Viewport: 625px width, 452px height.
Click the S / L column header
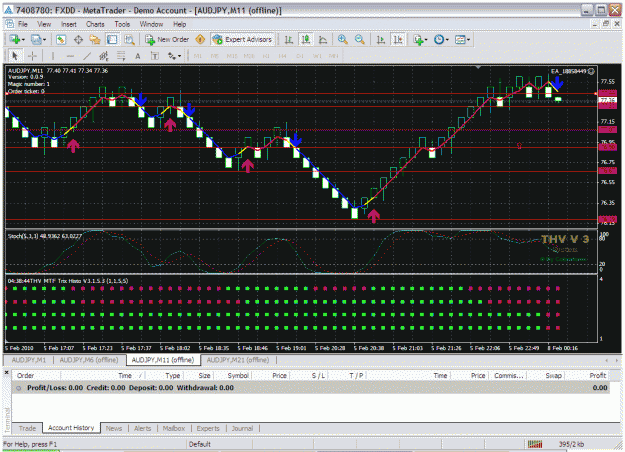tap(308, 375)
